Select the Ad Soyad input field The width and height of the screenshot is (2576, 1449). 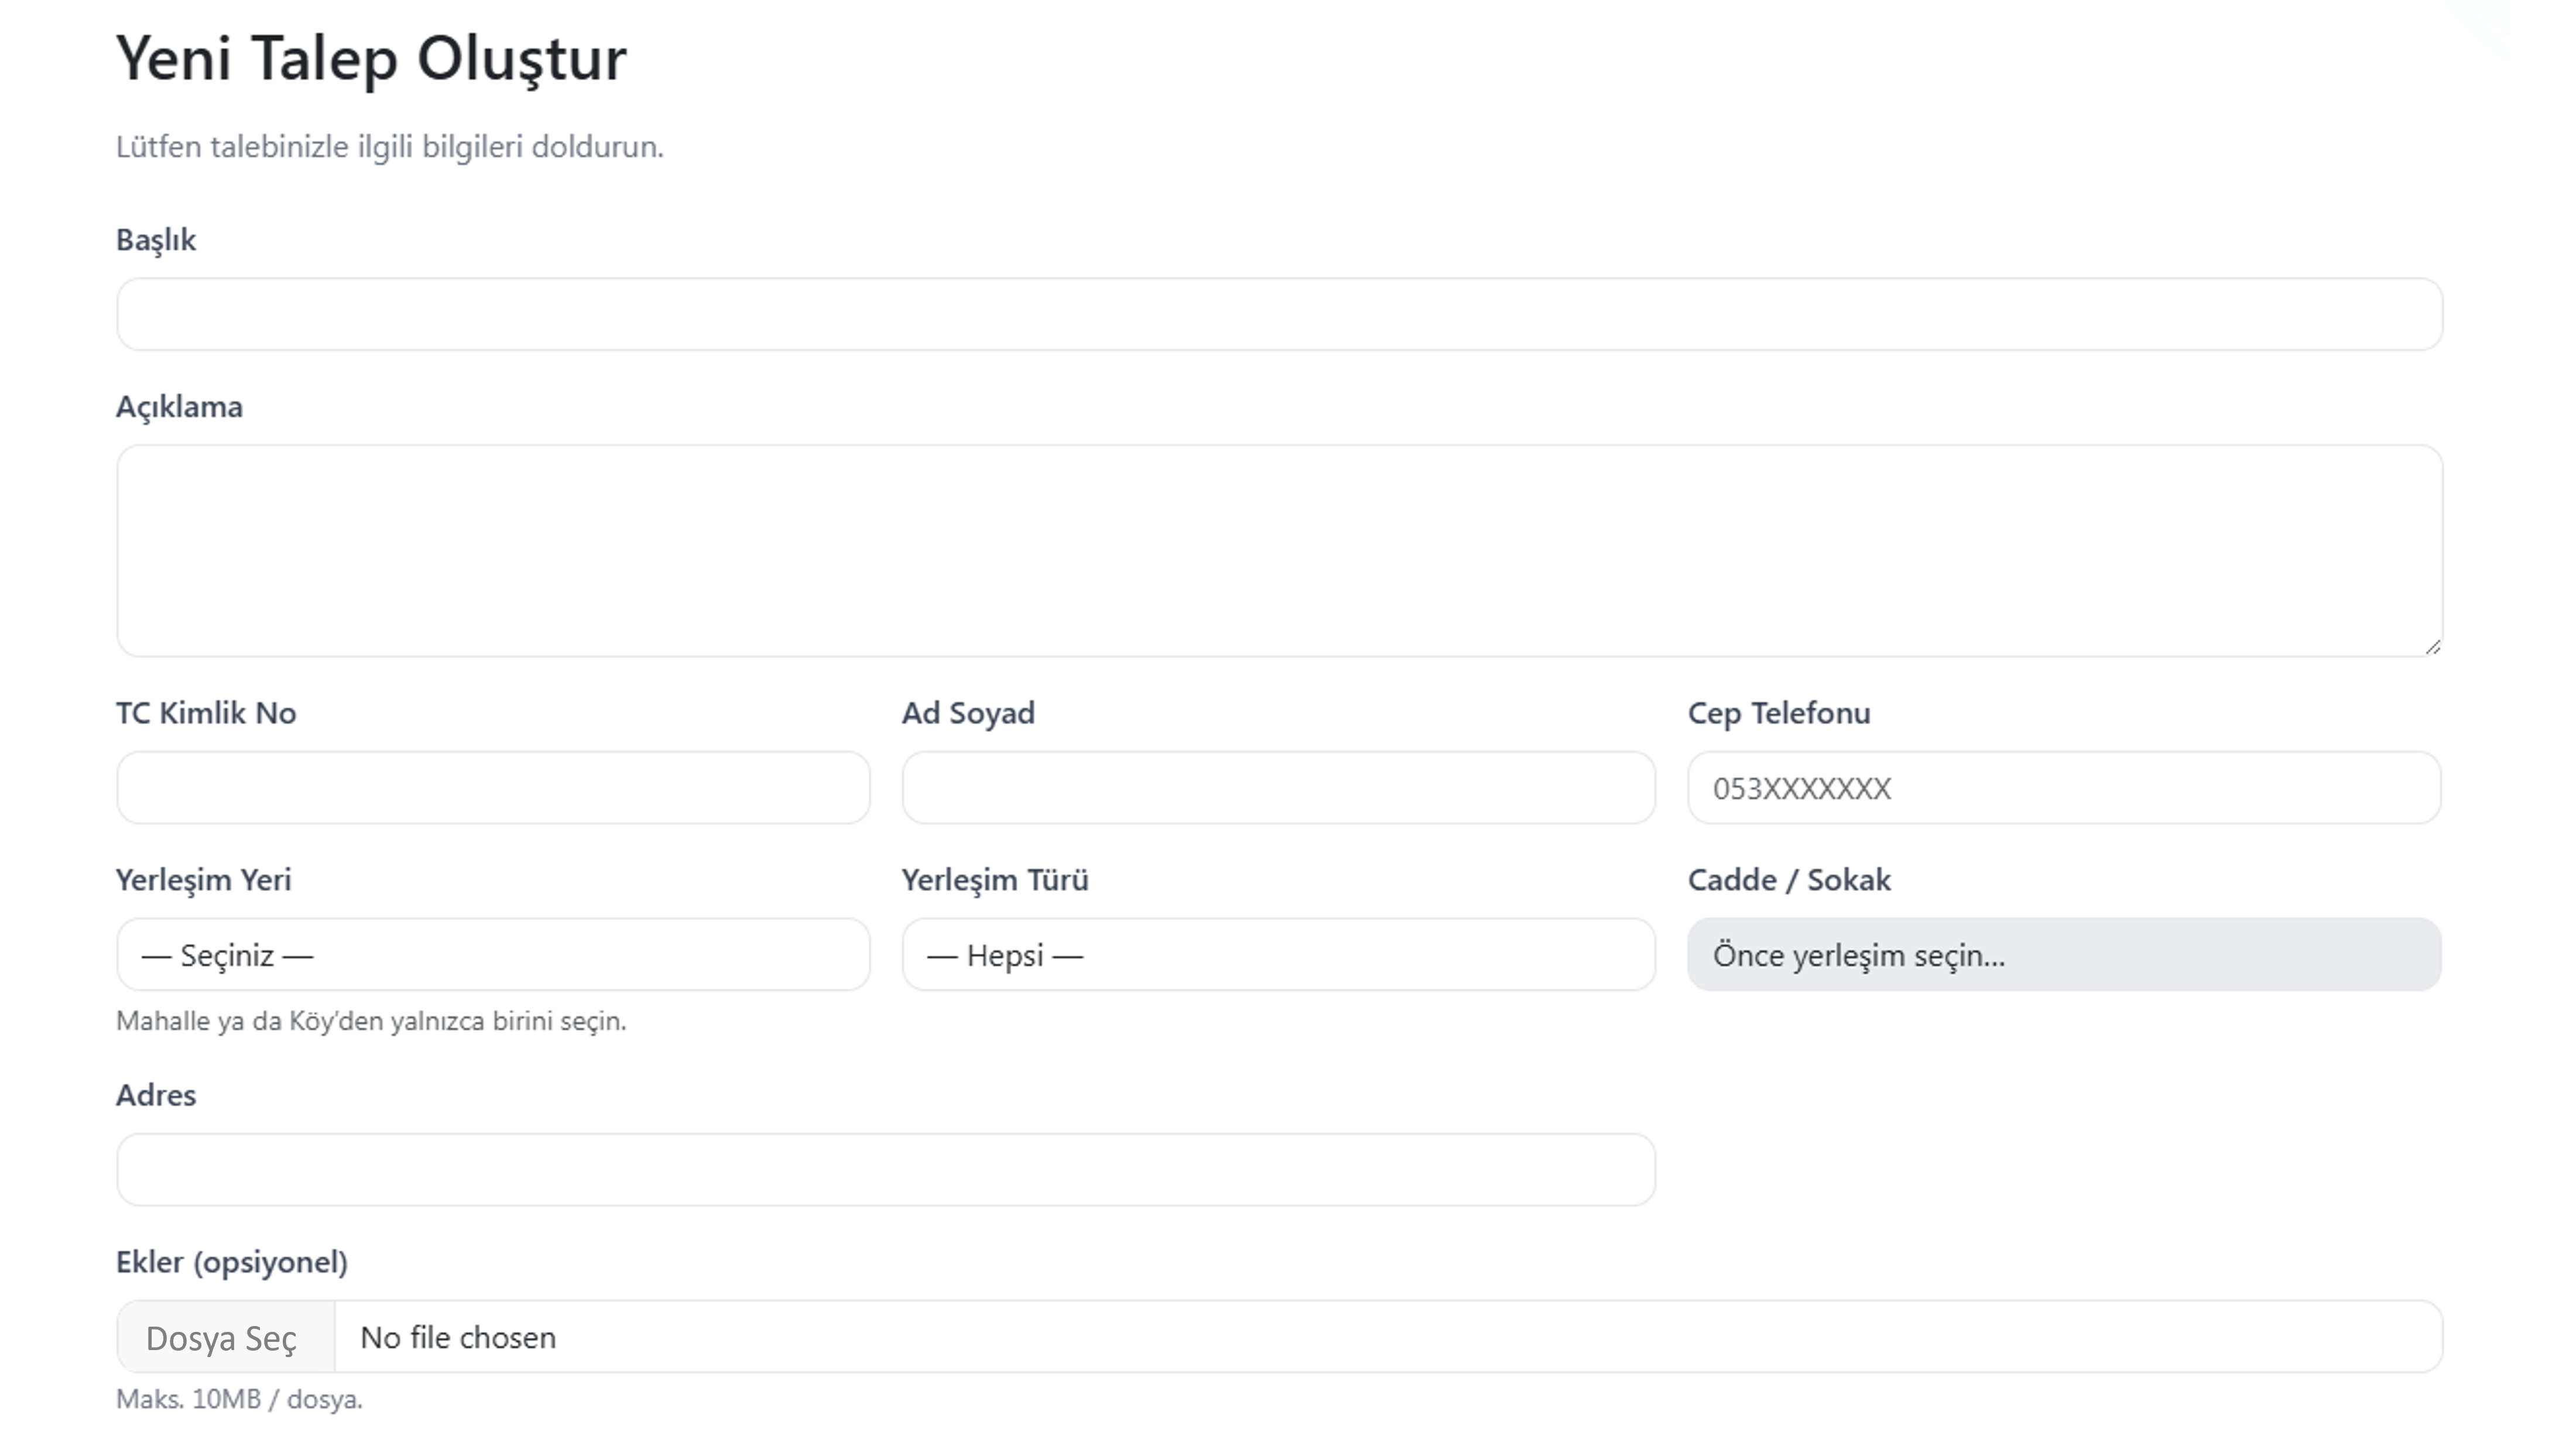(x=1278, y=788)
